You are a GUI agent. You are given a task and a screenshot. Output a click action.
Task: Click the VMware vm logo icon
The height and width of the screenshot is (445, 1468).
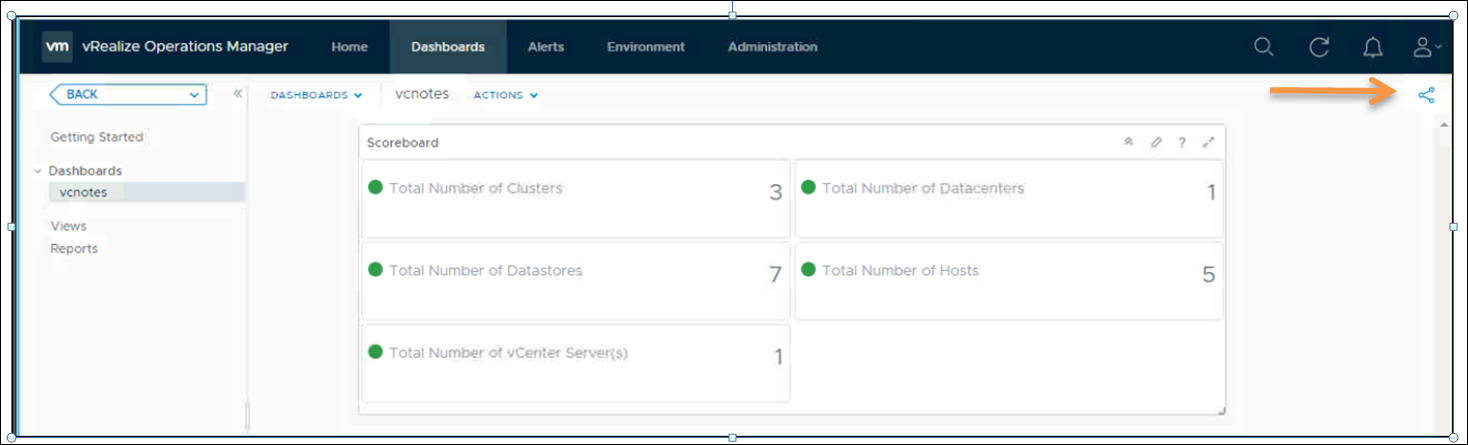[x=57, y=46]
